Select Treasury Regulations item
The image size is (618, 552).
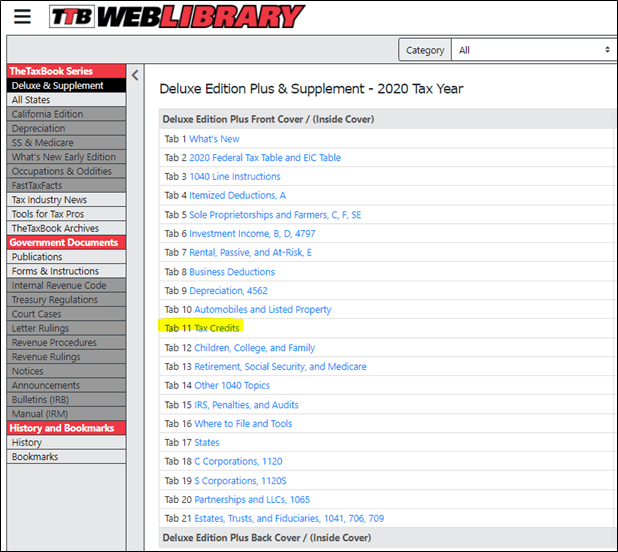pos(66,299)
